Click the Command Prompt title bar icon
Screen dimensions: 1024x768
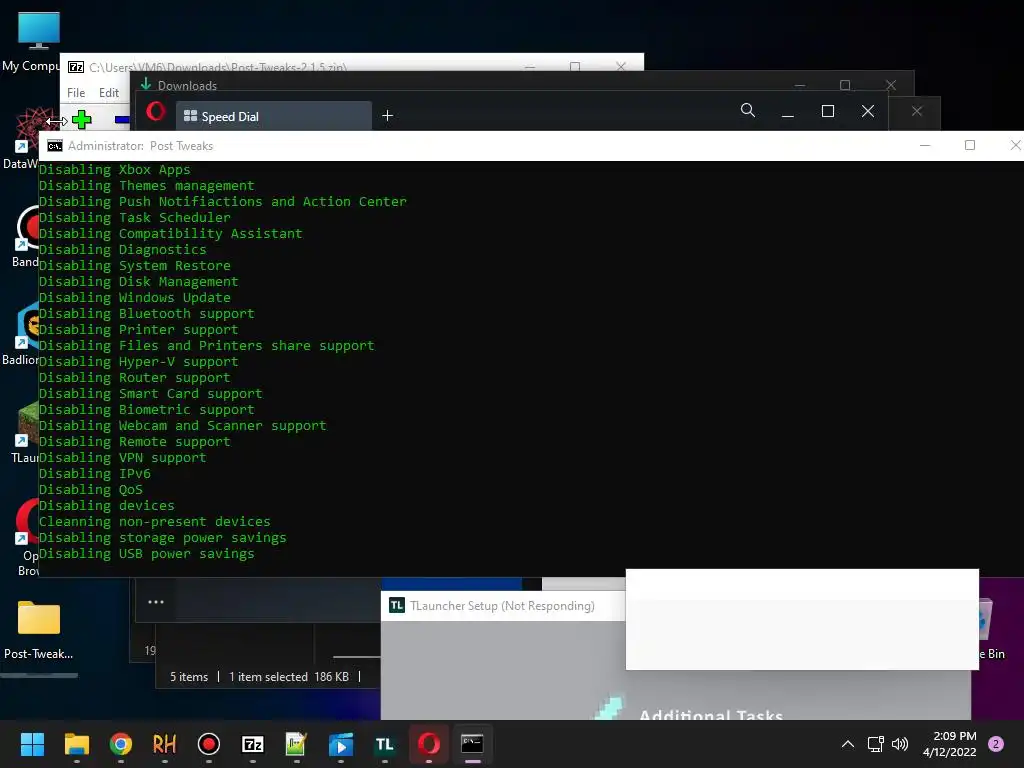pos(55,146)
